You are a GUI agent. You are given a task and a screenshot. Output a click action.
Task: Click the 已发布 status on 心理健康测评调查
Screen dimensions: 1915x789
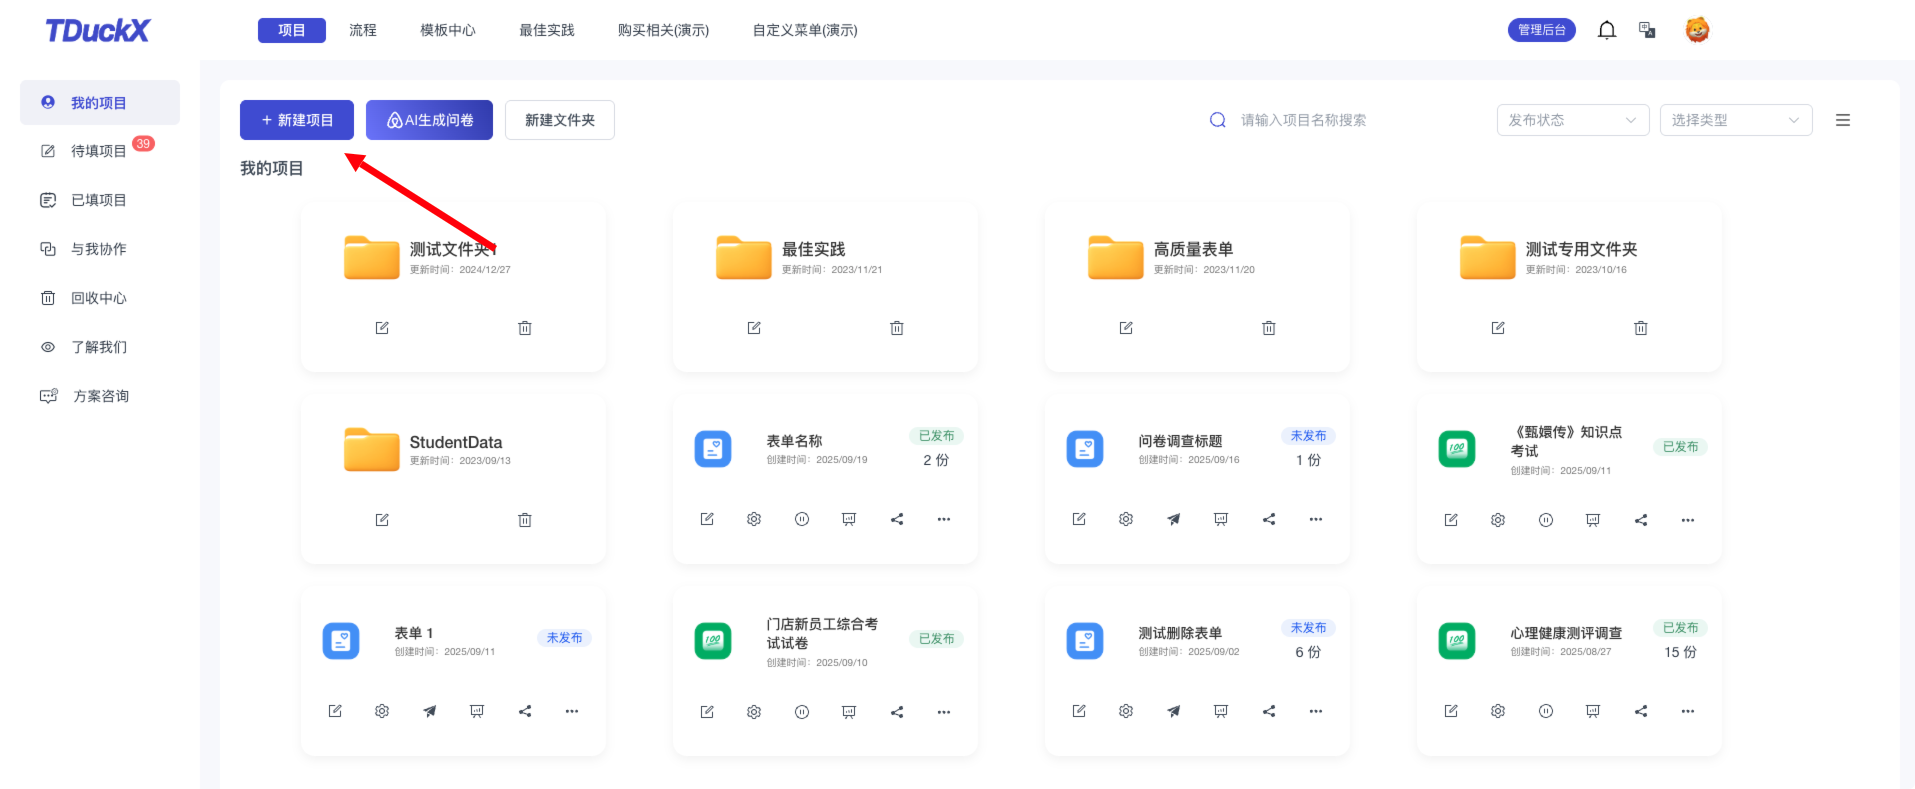(x=1680, y=628)
